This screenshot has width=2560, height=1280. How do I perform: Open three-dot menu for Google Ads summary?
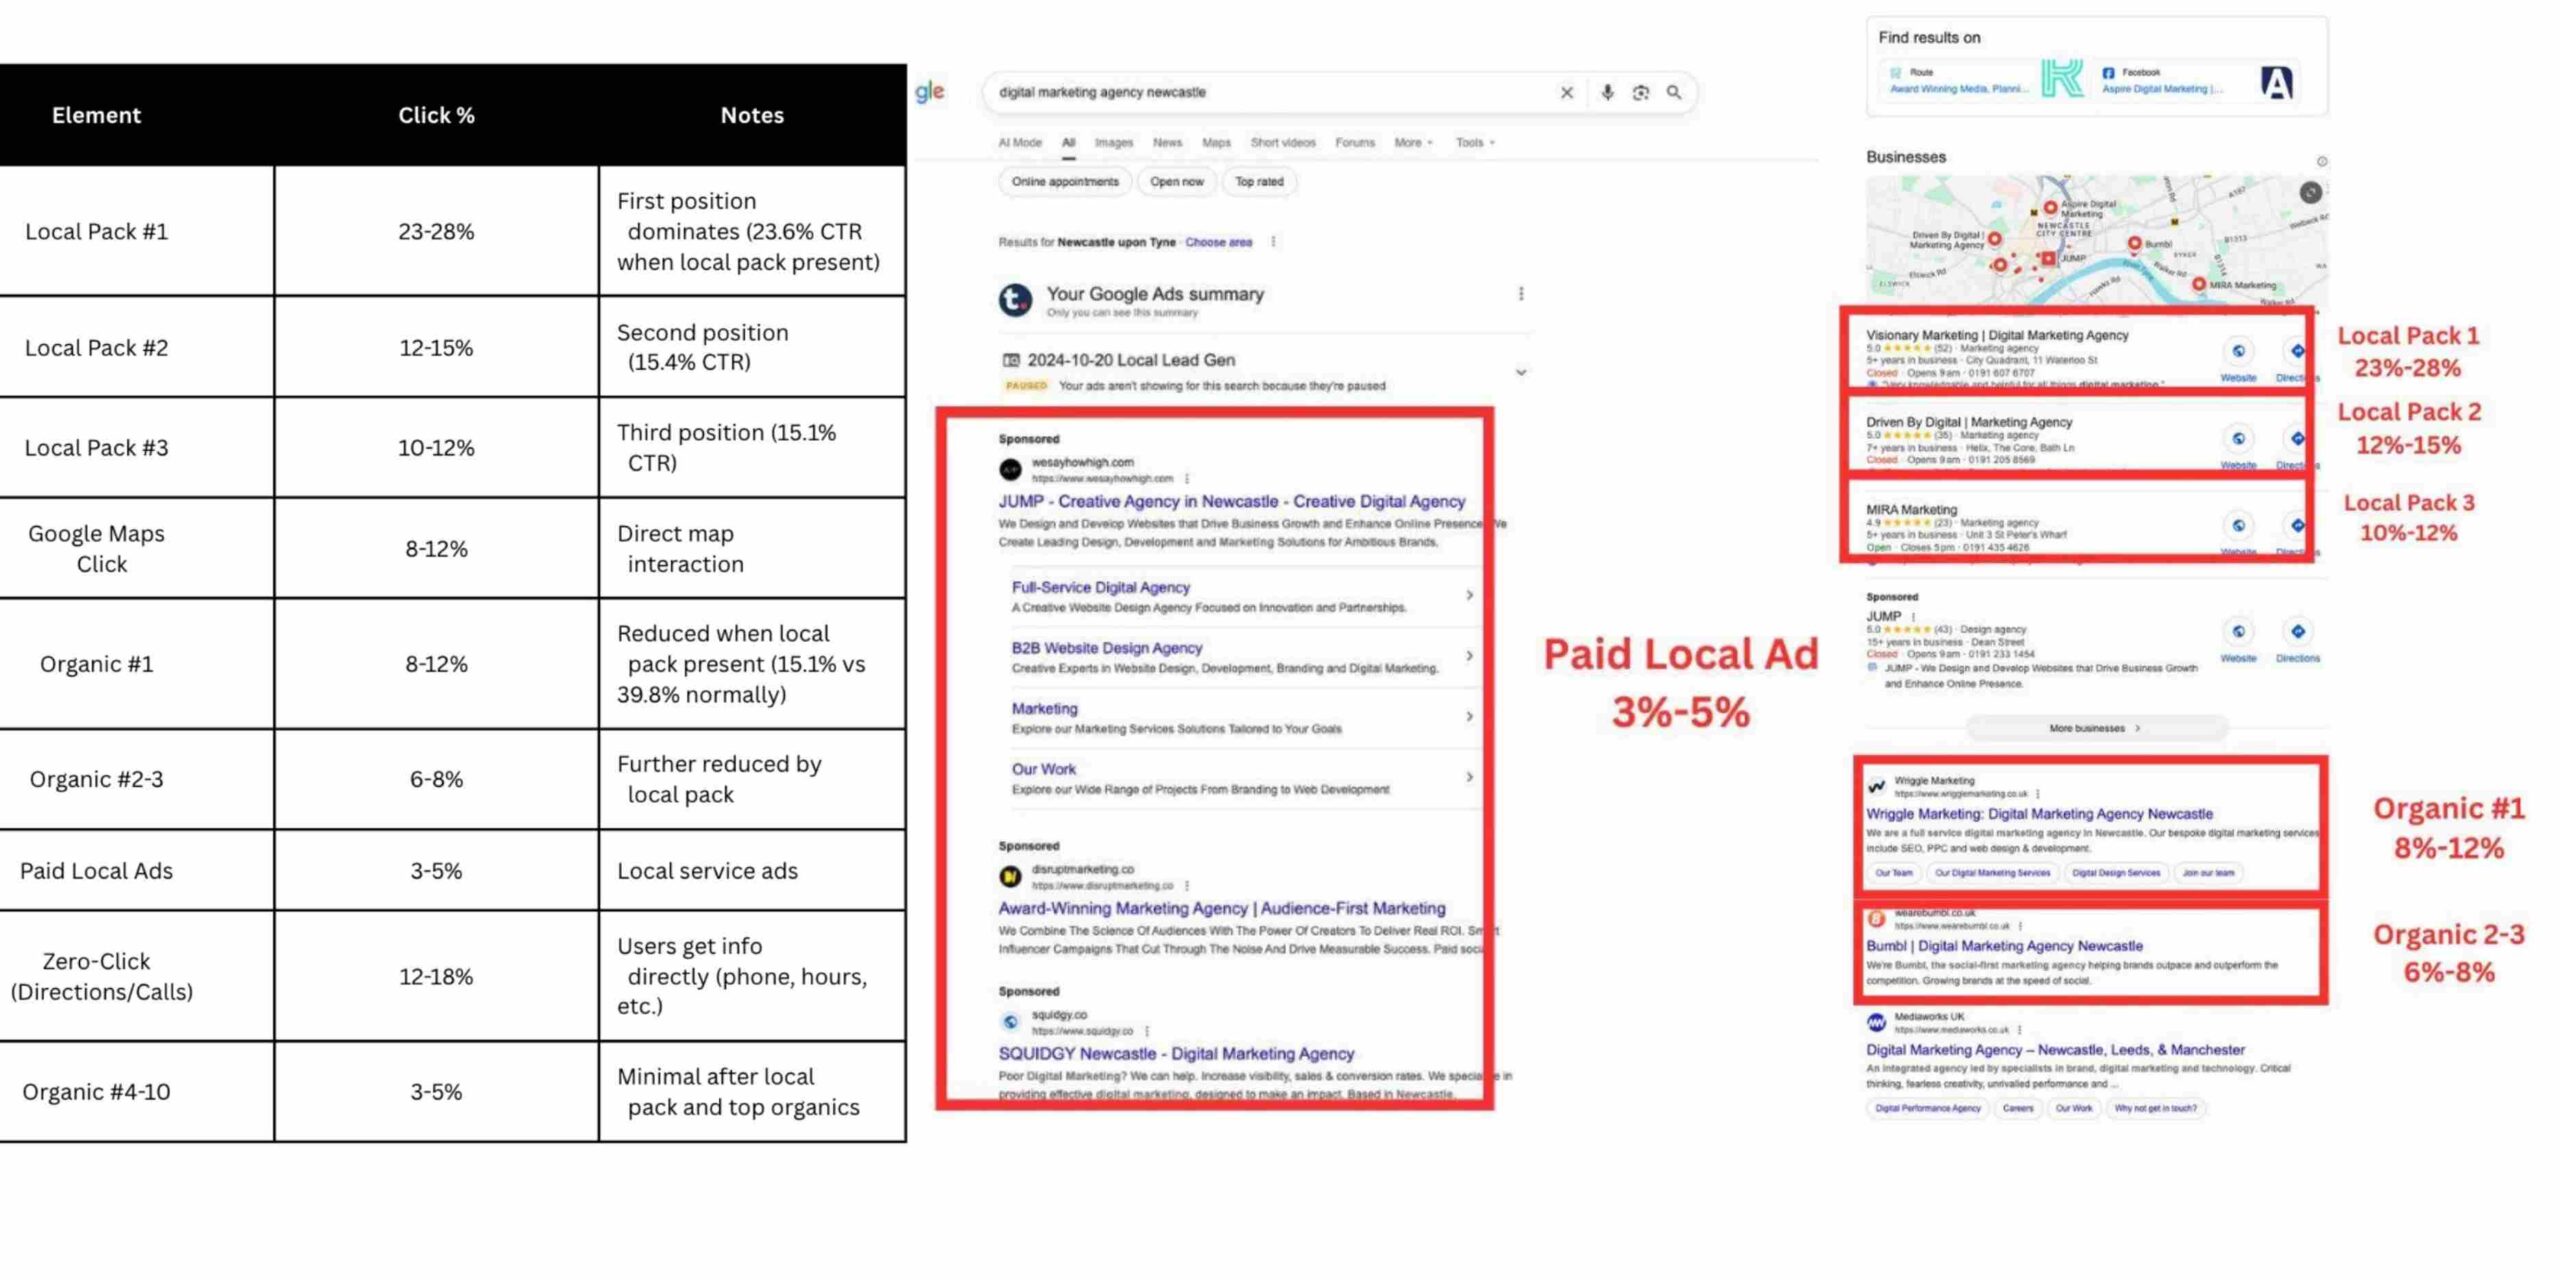1521,294
